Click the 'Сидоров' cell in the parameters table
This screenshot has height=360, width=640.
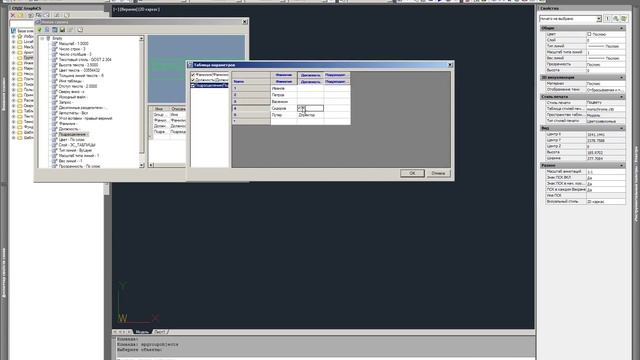284,108
